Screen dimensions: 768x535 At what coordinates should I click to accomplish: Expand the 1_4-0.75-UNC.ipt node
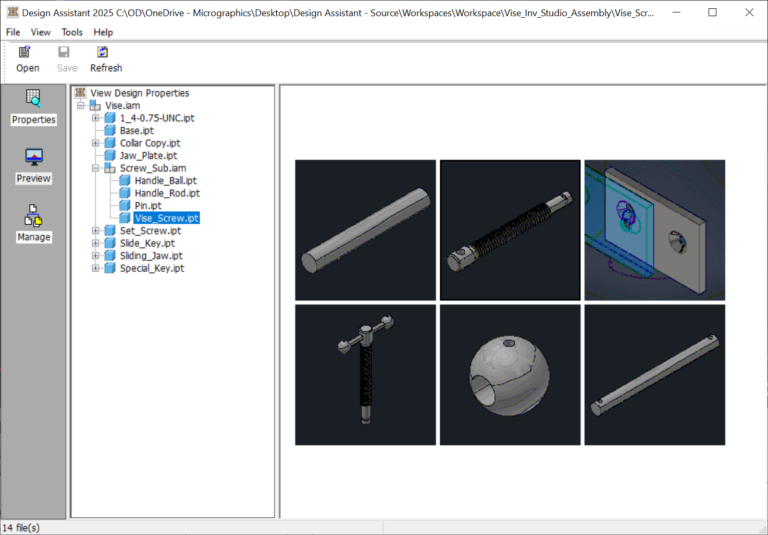pos(96,118)
